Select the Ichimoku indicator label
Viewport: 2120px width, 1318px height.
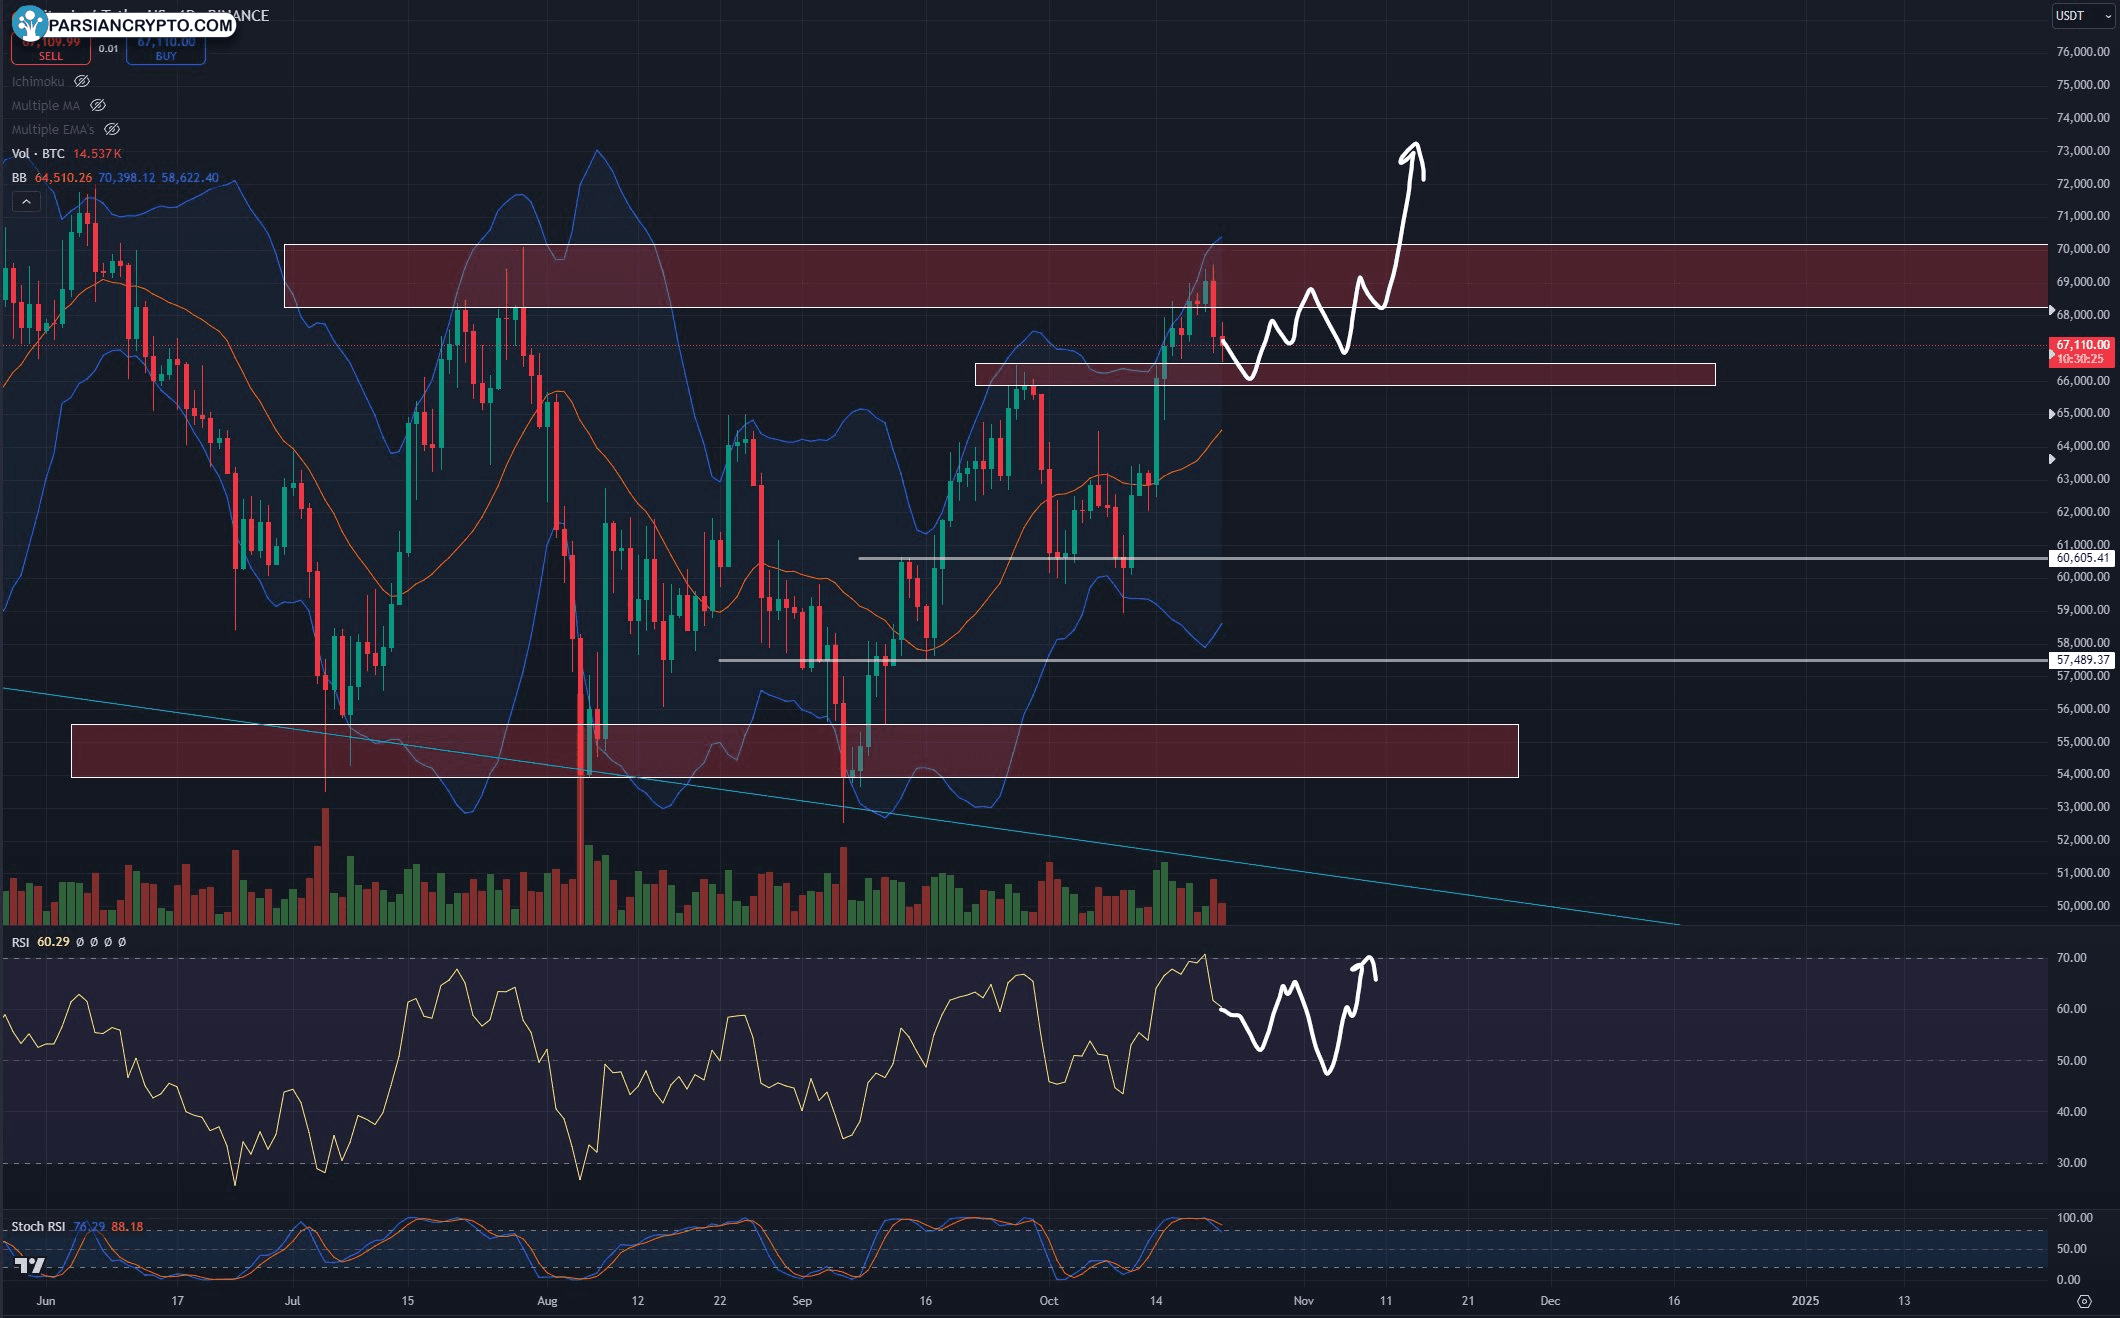38,81
